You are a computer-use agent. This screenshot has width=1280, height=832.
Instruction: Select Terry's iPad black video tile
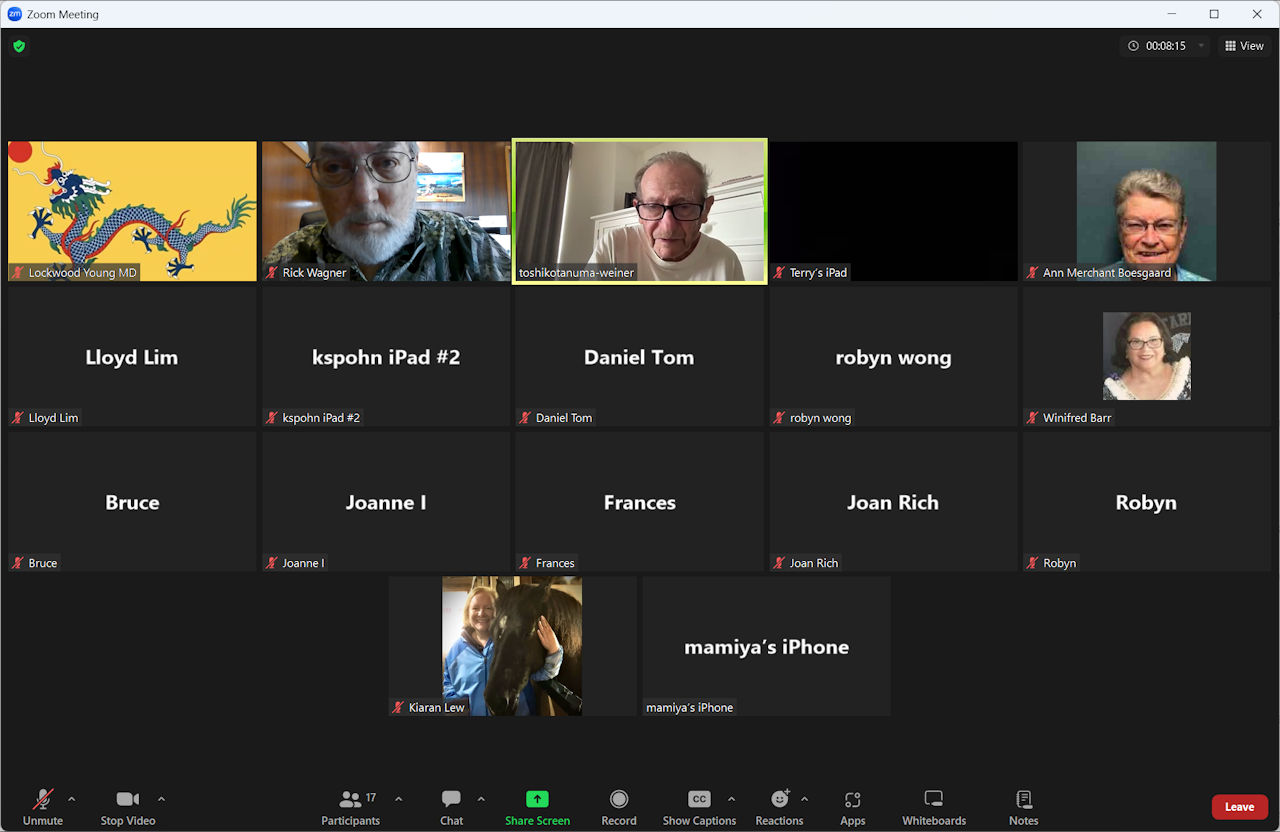coord(893,211)
